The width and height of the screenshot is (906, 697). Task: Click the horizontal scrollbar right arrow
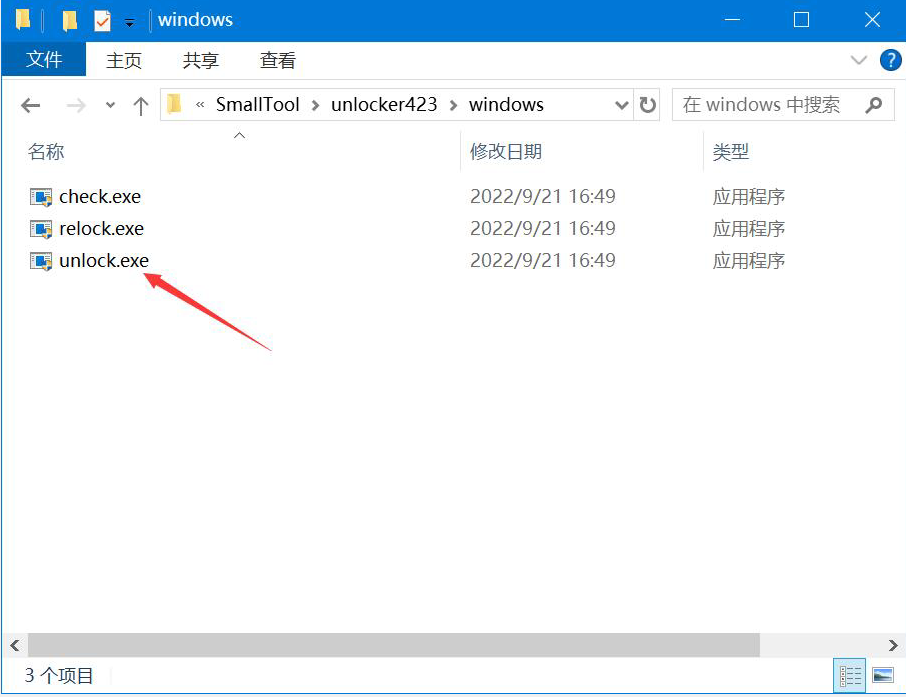point(893,645)
